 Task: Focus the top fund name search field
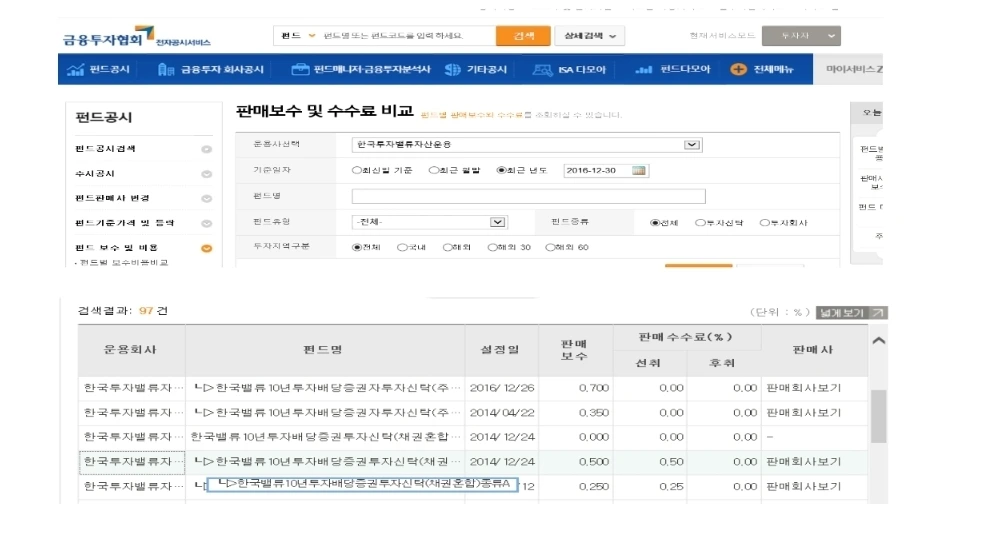click(x=407, y=36)
